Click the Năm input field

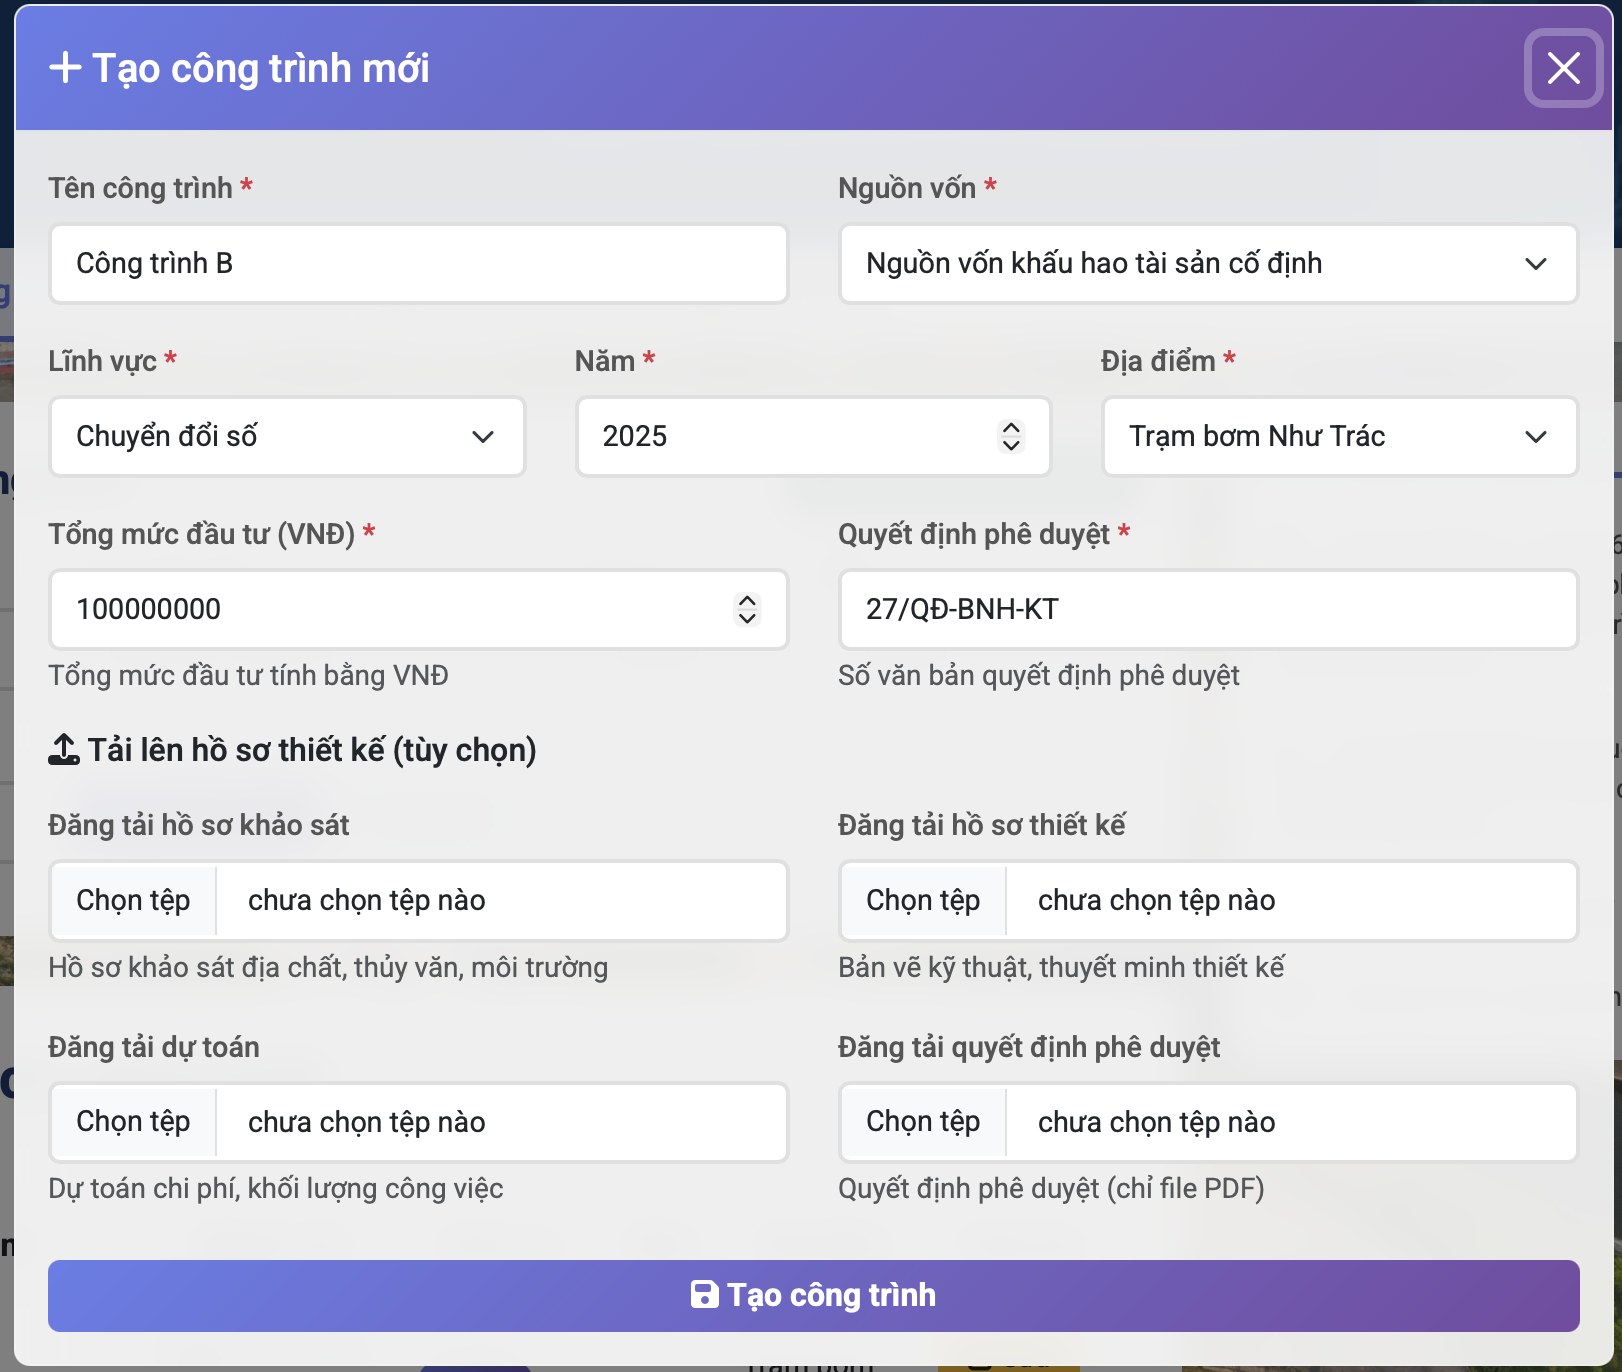pyautogui.click(x=790, y=437)
